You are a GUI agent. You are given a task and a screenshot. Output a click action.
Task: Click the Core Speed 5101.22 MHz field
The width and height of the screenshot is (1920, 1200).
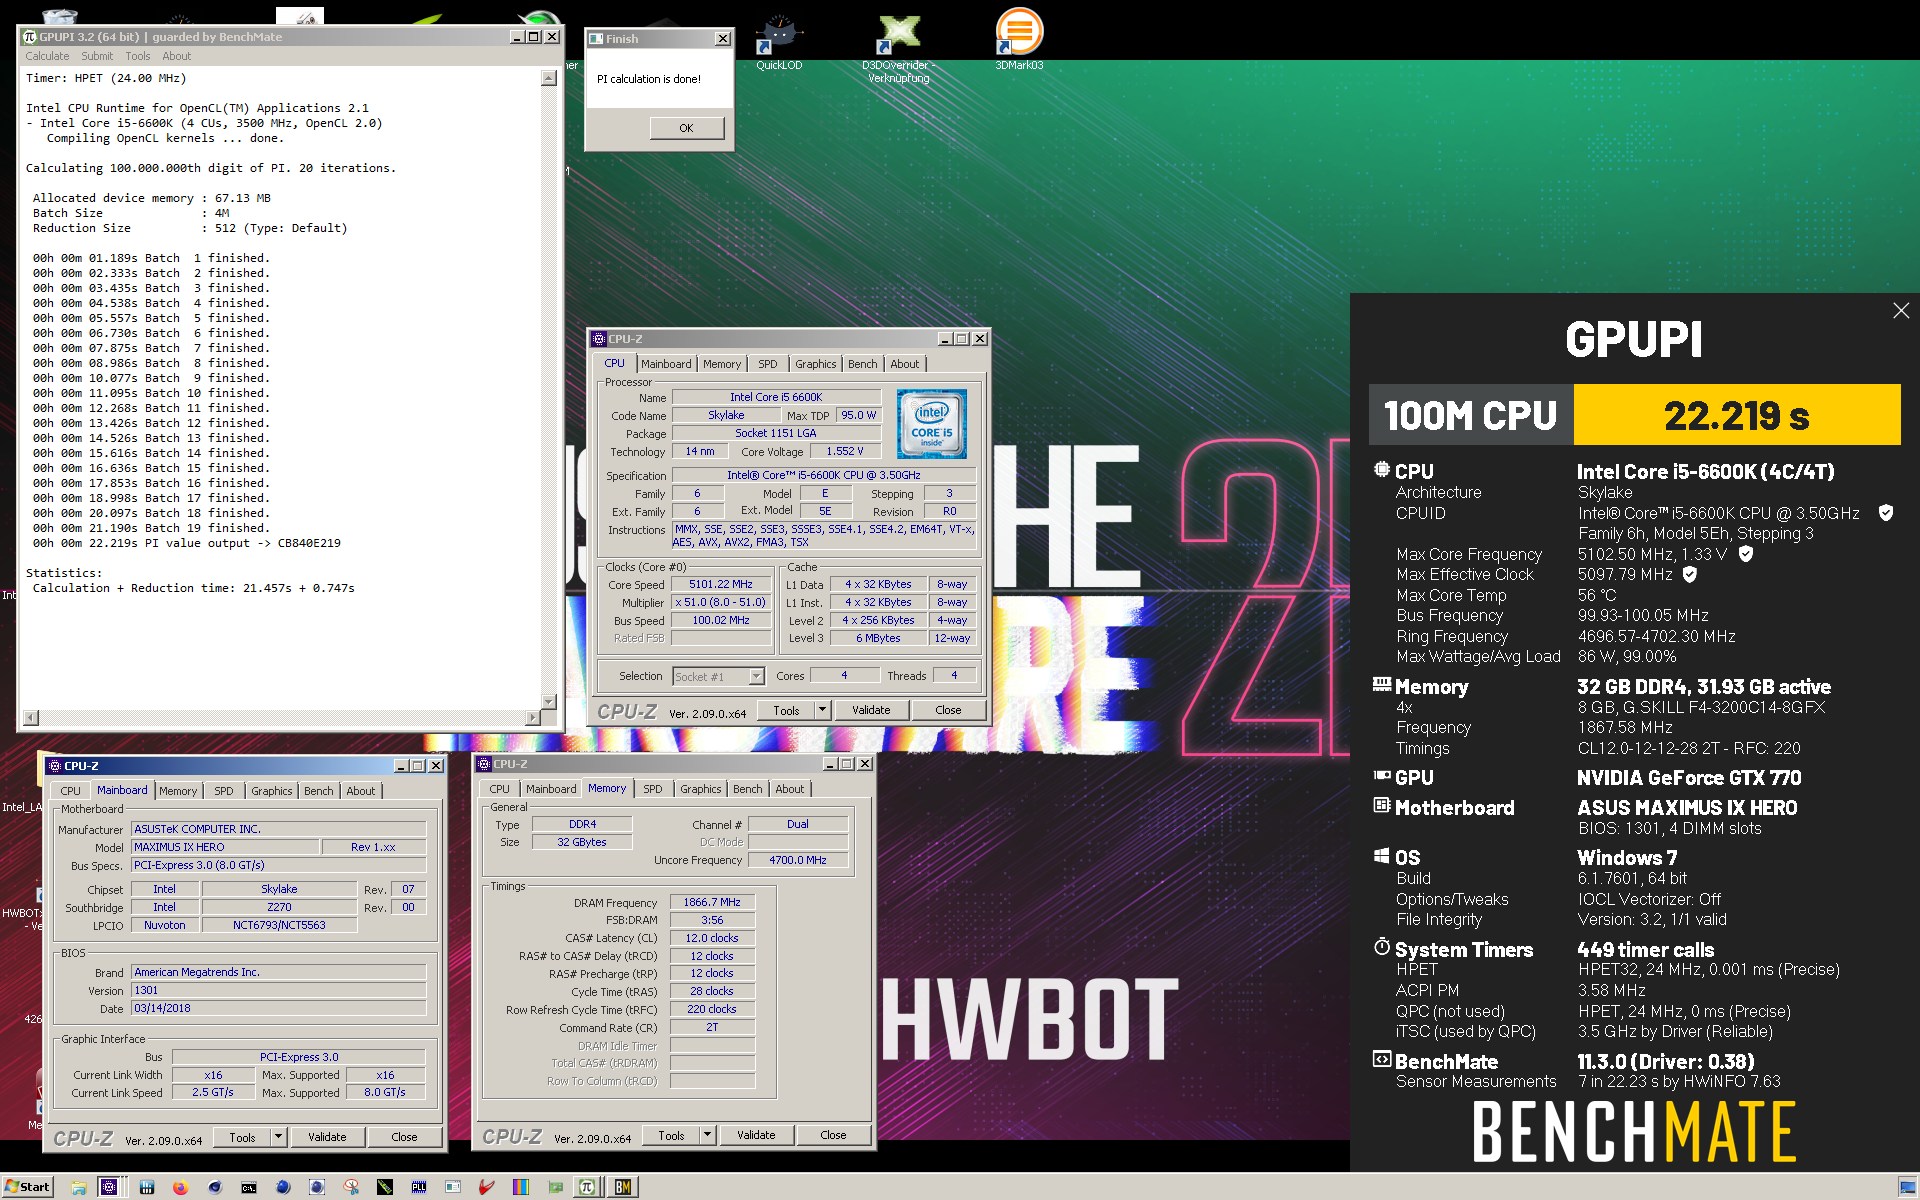(x=721, y=584)
